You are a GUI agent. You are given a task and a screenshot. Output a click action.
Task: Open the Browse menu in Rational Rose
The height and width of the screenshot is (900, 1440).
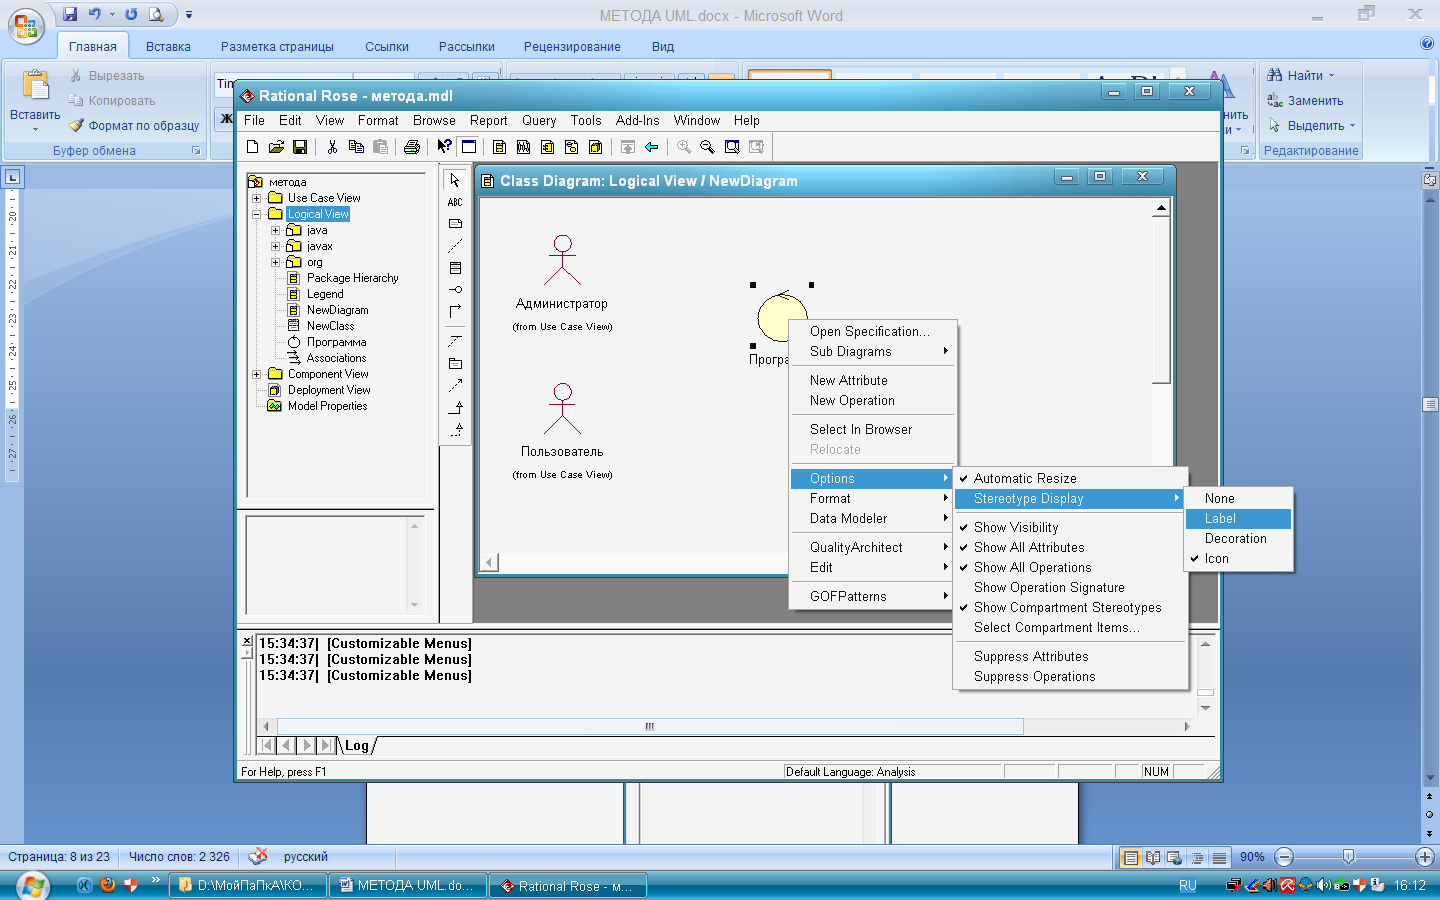434,121
